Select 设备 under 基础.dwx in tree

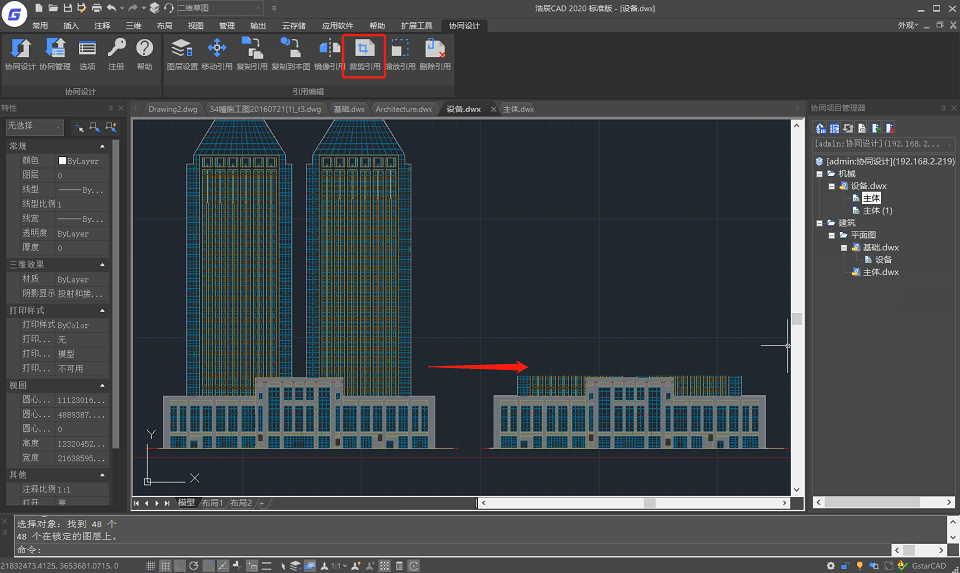click(883, 260)
